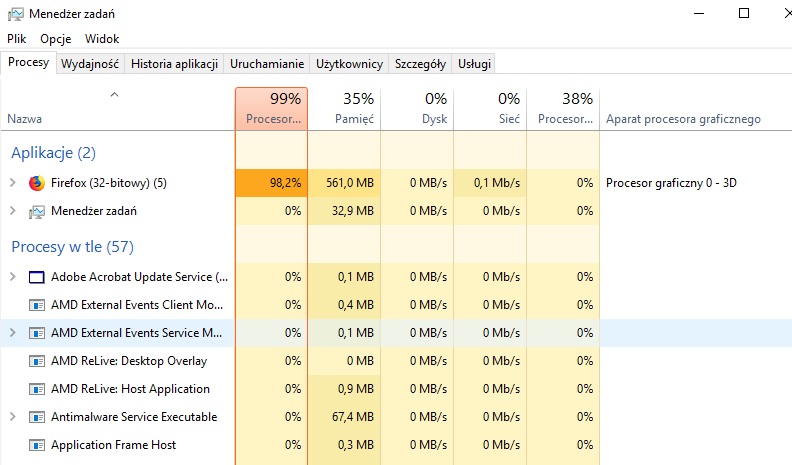
Task: Select AMD External Events Client Mo... row
Action: [396, 305]
